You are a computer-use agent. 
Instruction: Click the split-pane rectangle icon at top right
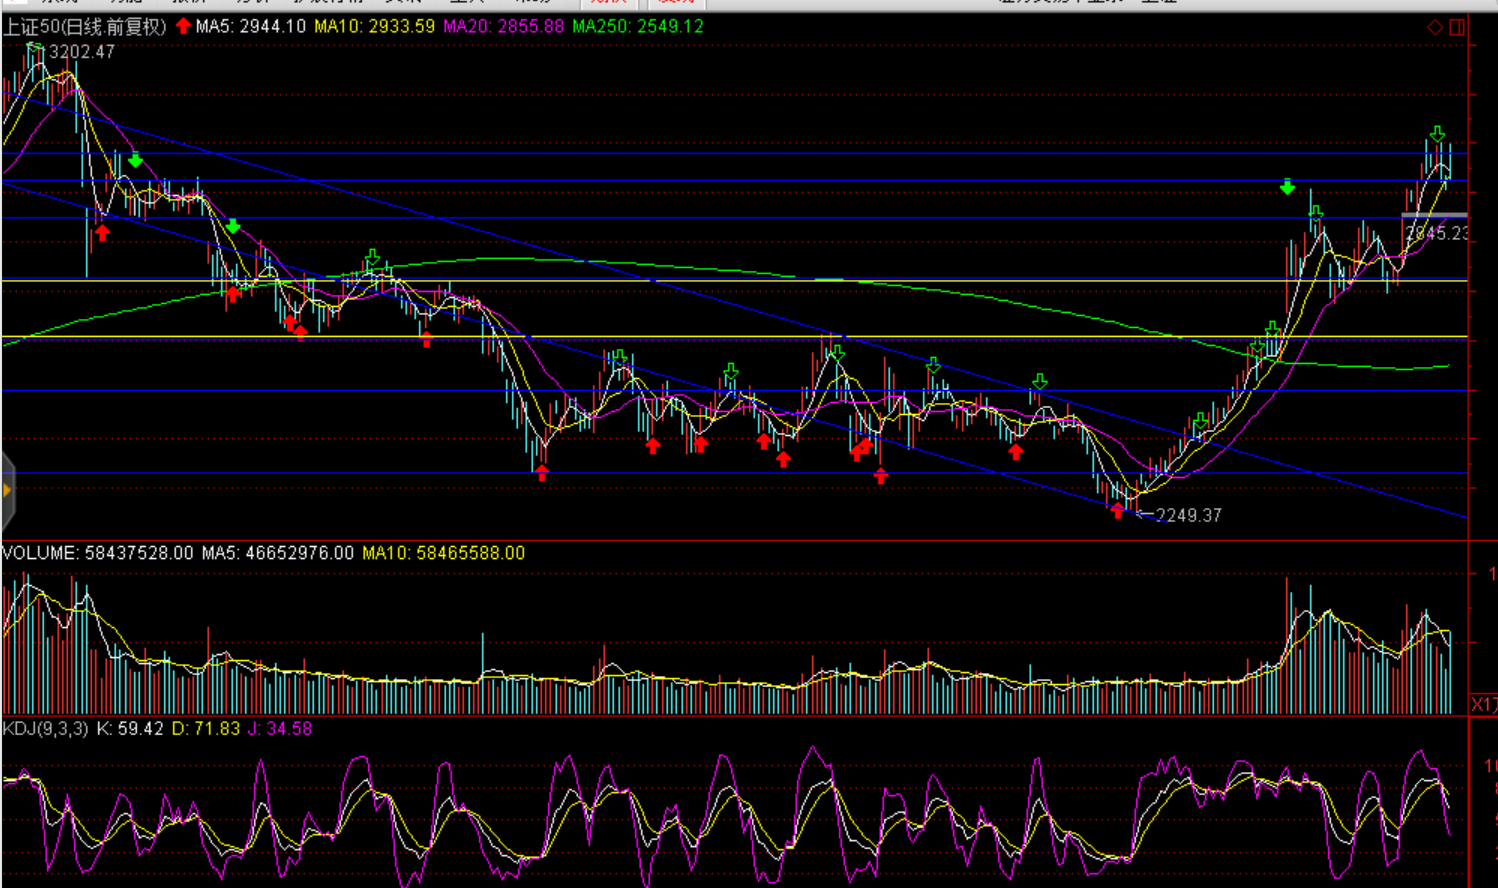[x=1457, y=27]
